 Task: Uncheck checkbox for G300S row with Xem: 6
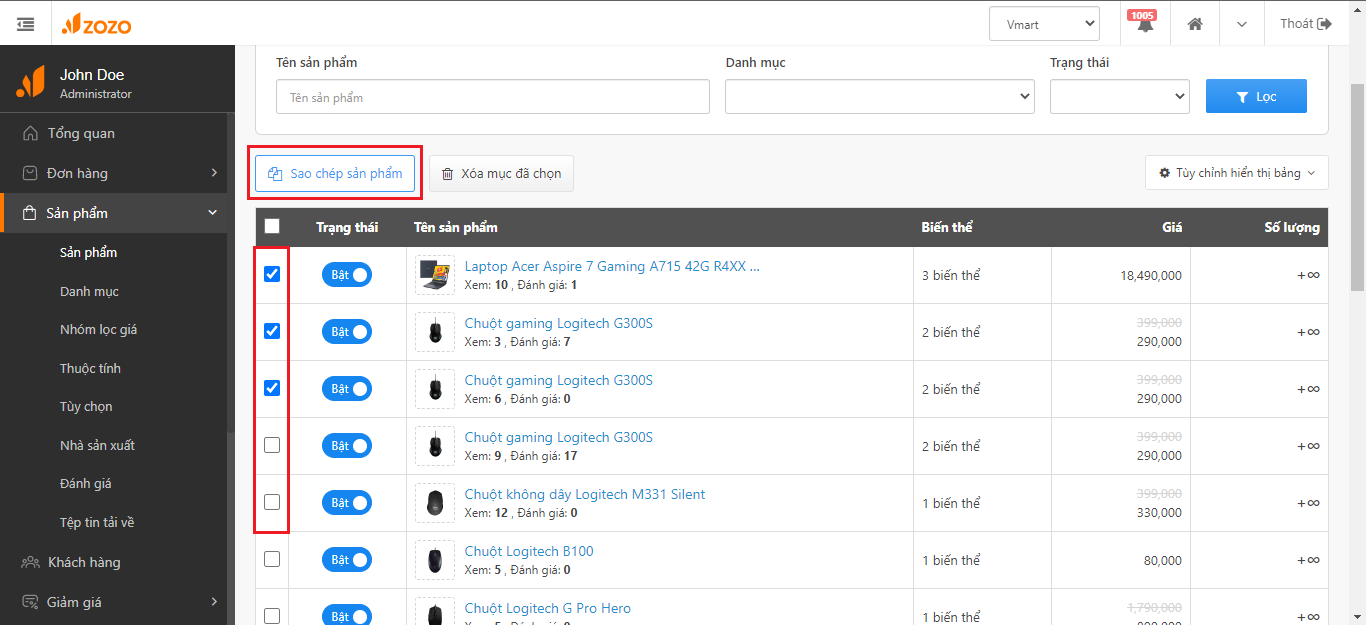[272, 388]
